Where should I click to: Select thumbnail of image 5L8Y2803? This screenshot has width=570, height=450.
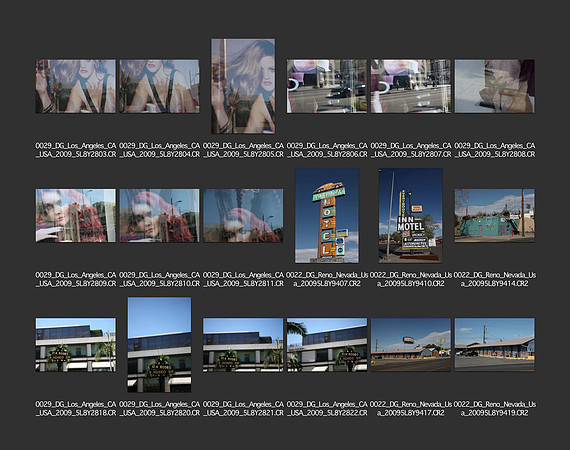76,86
